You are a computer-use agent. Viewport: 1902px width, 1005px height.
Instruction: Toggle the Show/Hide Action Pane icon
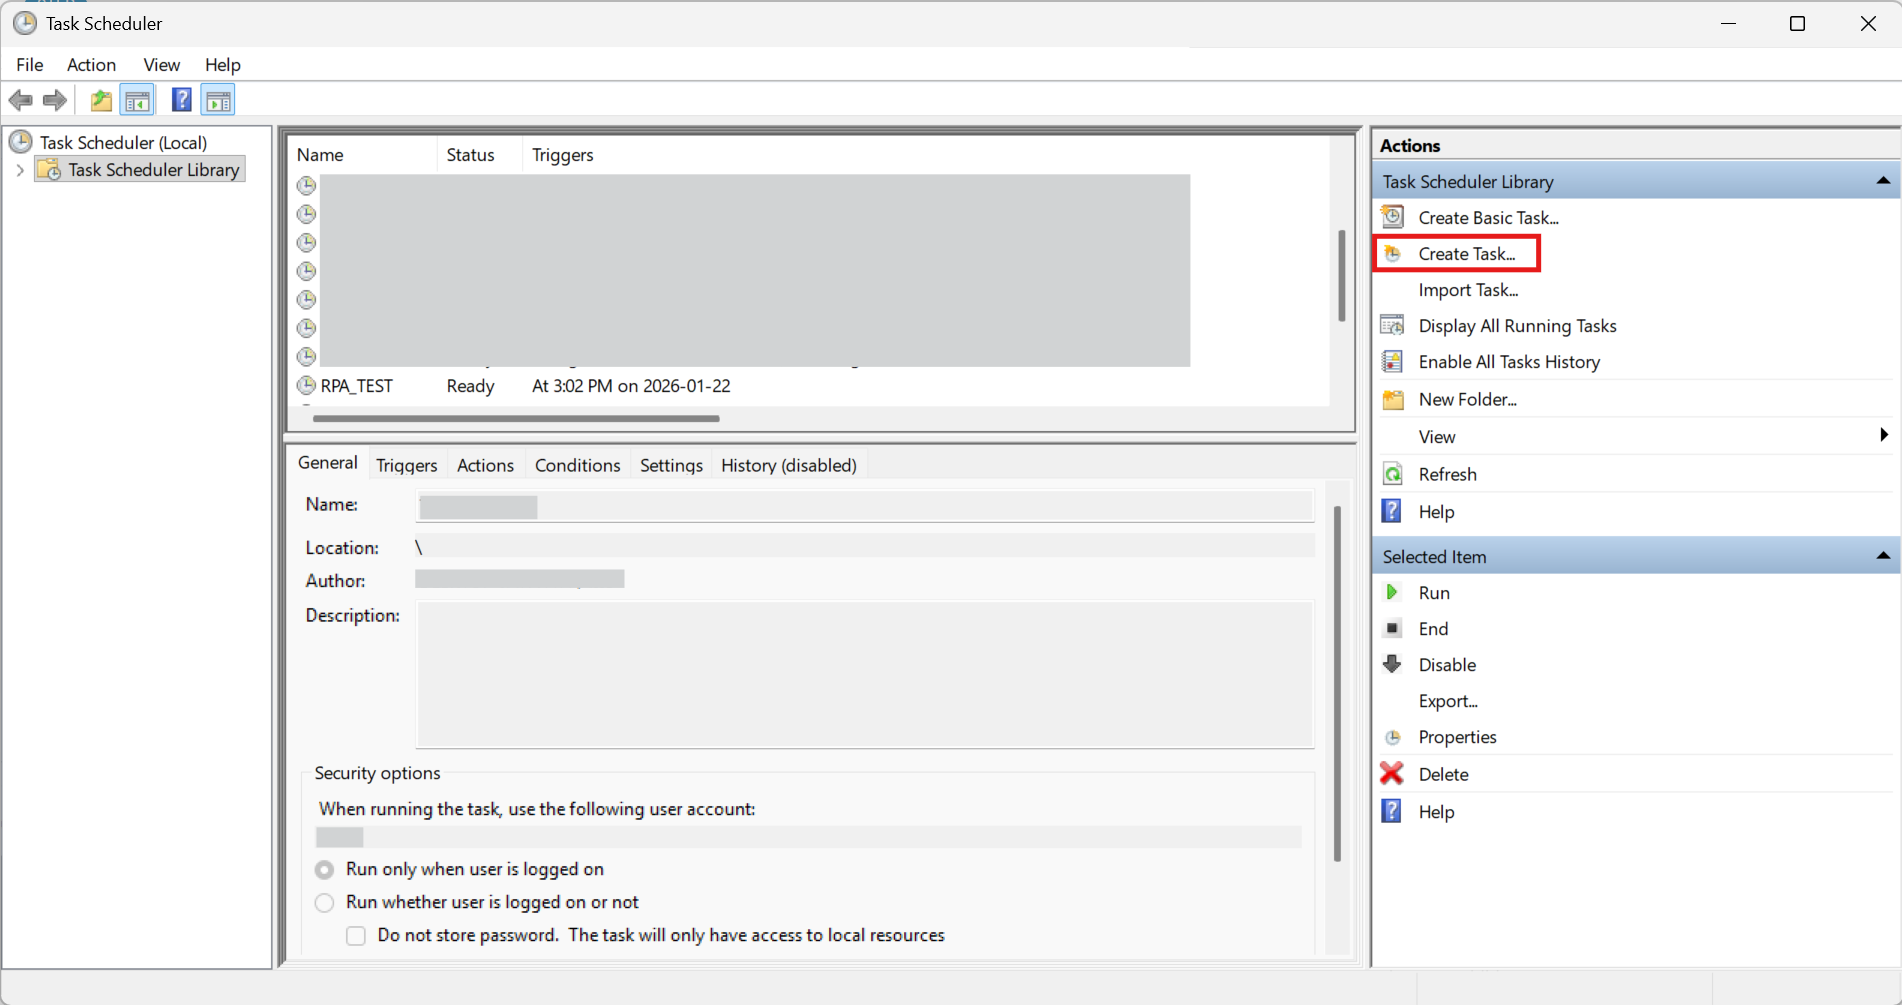(x=218, y=100)
